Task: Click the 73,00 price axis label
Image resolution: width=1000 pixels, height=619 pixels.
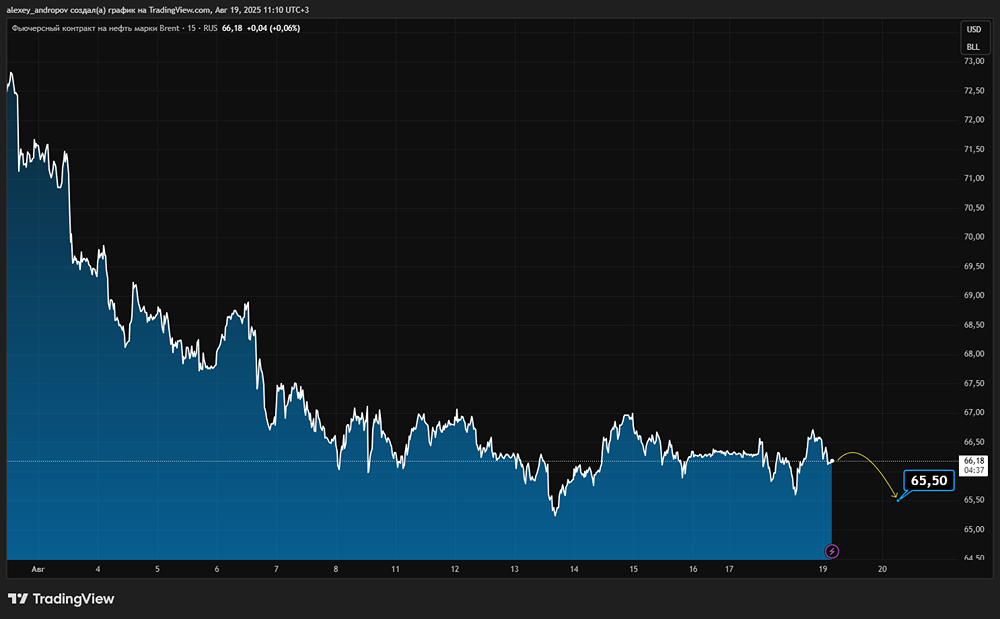Action: [973, 62]
